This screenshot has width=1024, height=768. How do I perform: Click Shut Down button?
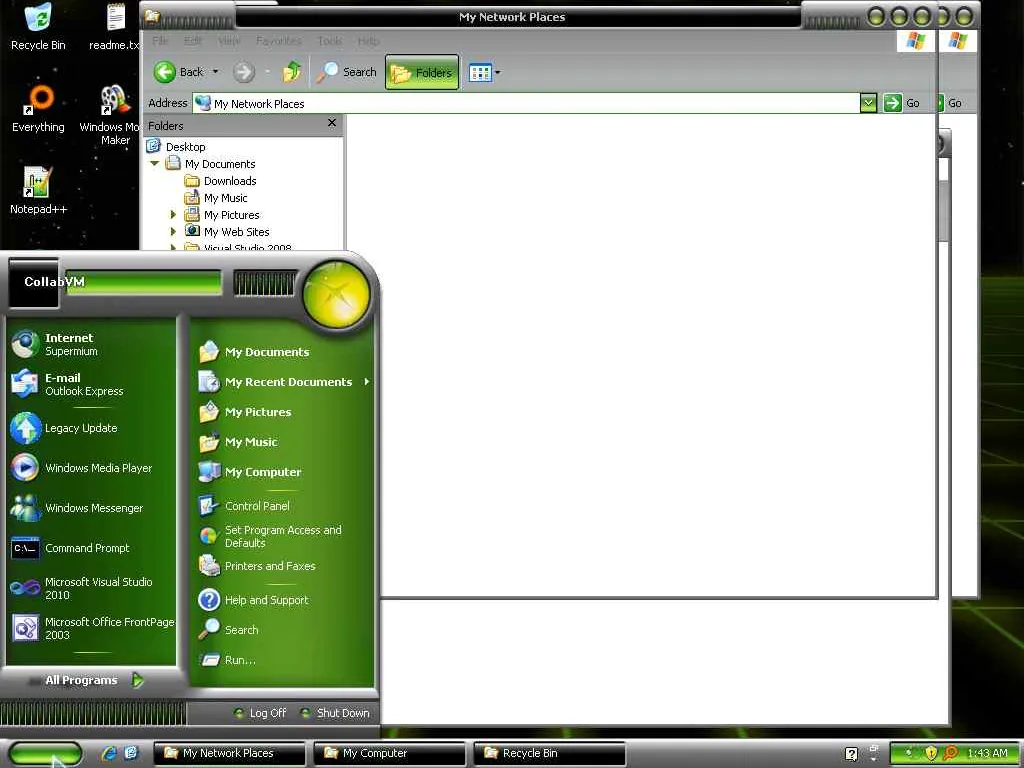pos(334,713)
